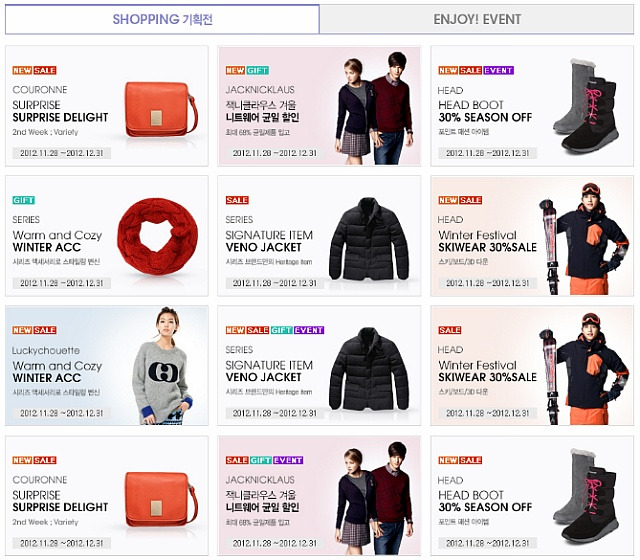The image size is (640, 560).
Task: Click black jacket image on VENO JACKET card tagged only SALE
Action: tap(369, 239)
